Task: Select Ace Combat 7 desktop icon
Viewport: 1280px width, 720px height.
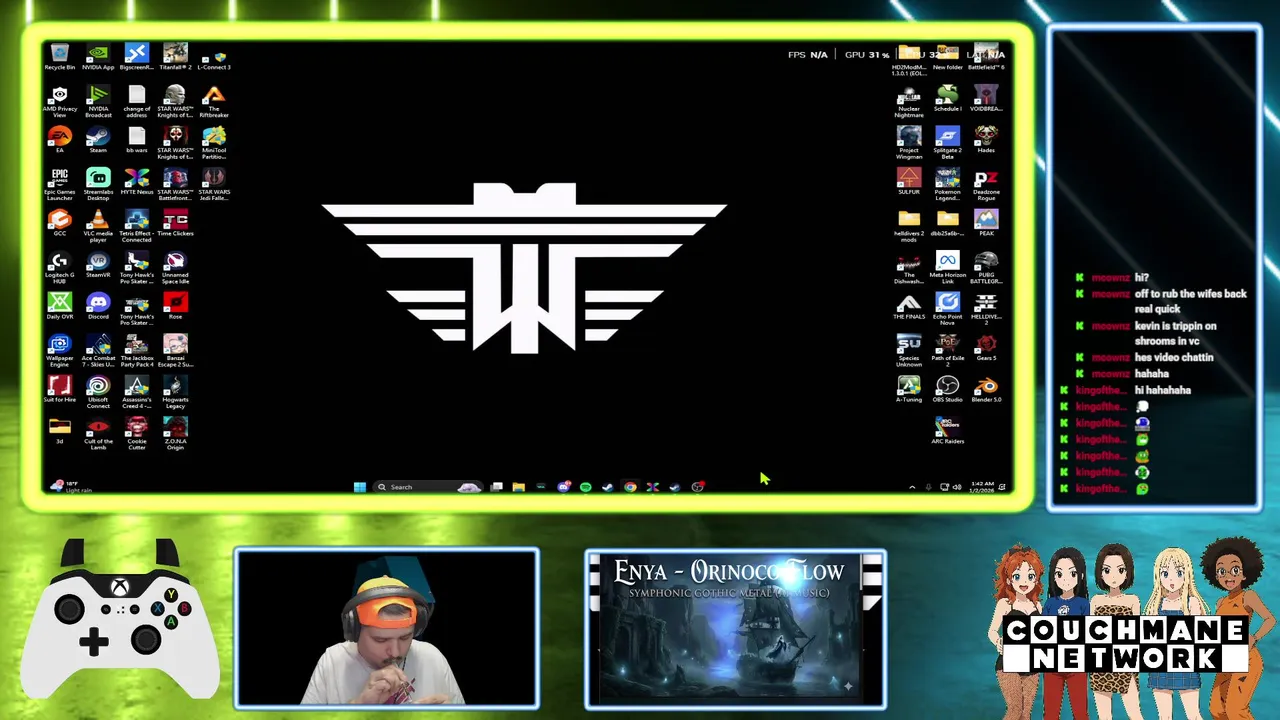Action: [98, 351]
